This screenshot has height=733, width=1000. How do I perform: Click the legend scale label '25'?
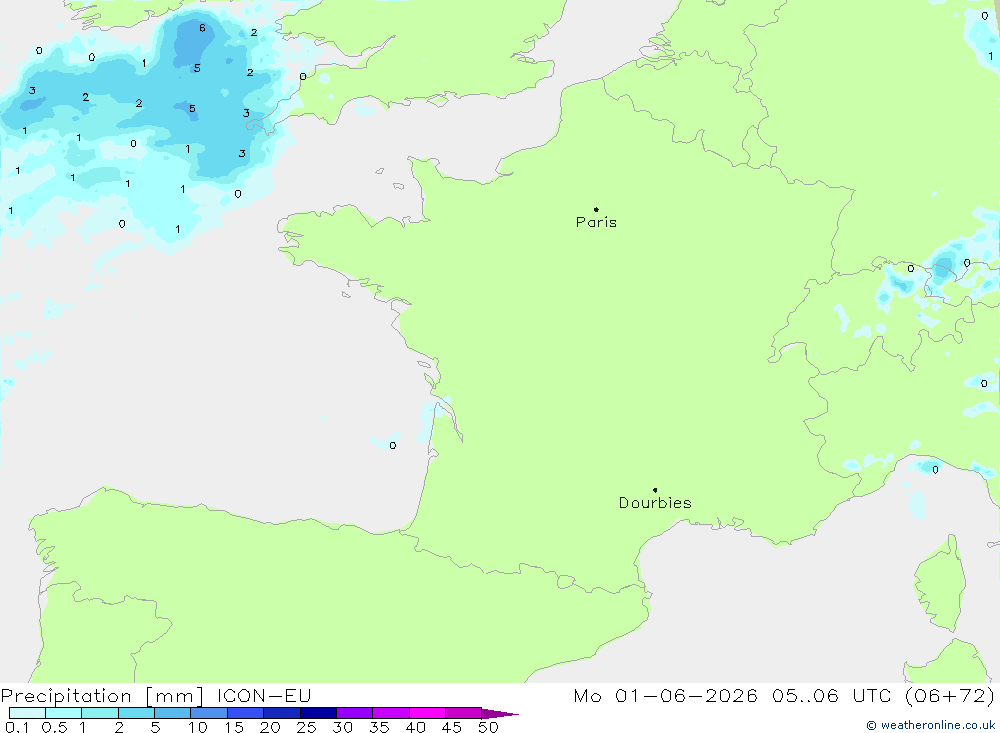(x=306, y=727)
